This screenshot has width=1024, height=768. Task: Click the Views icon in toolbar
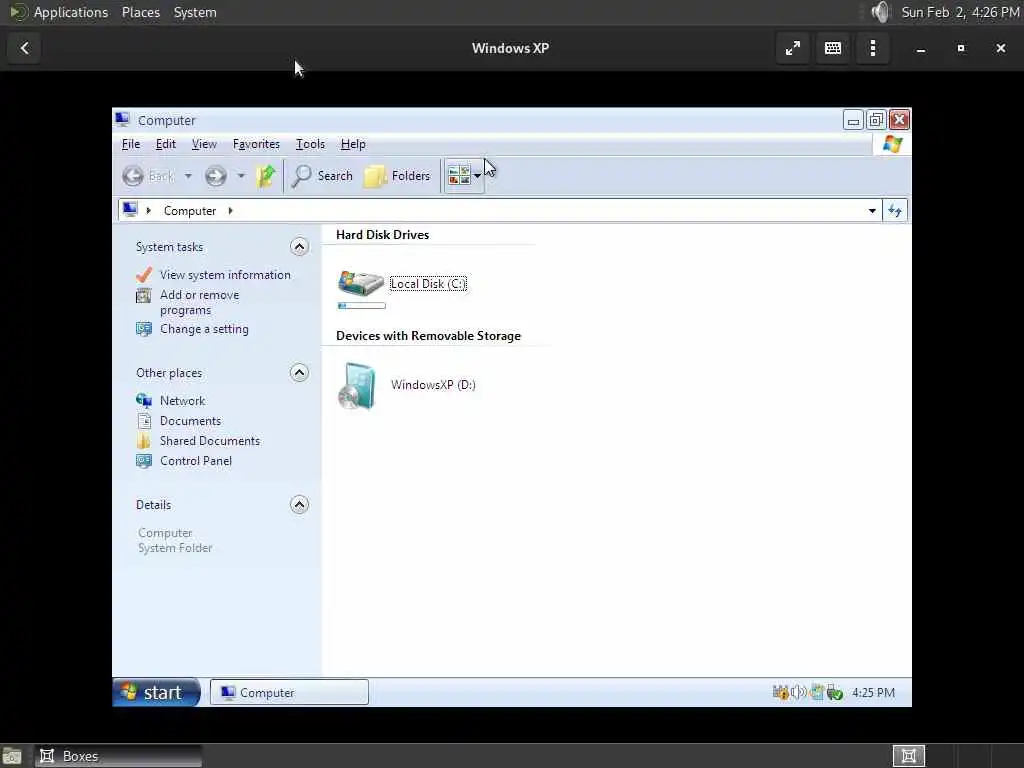click(459, 175)
